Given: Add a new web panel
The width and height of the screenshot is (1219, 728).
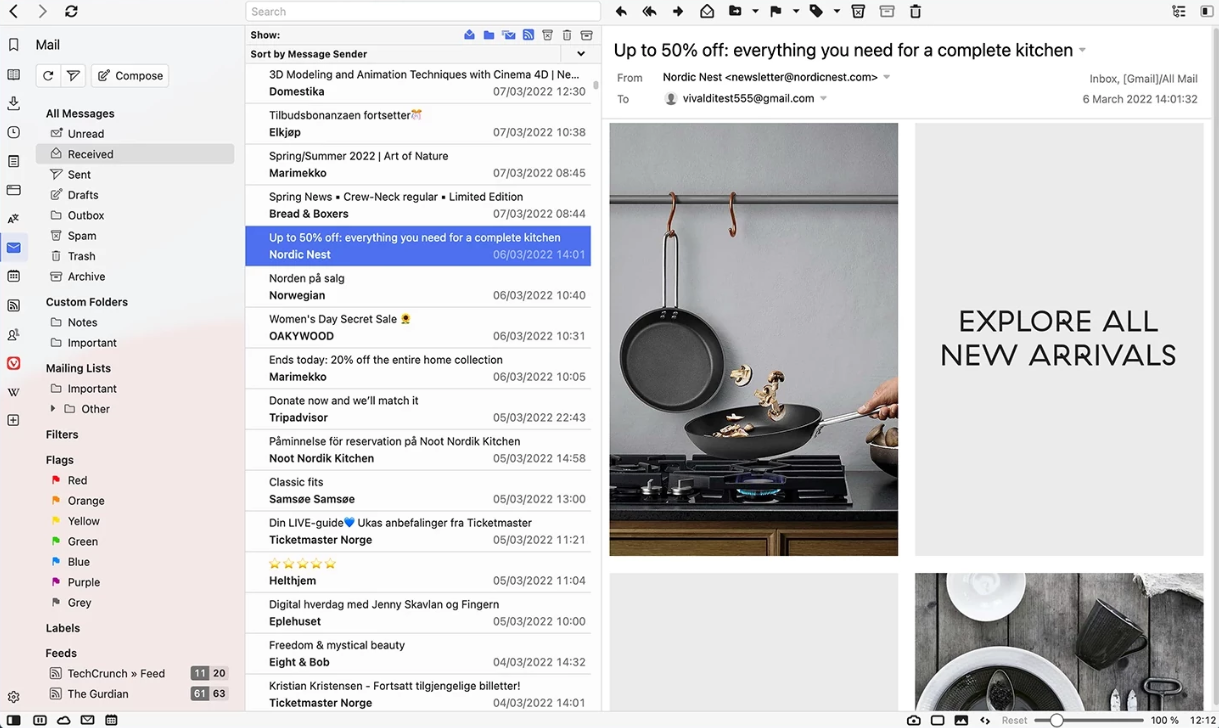Looking at the screenshot, I should pos(13,420).
